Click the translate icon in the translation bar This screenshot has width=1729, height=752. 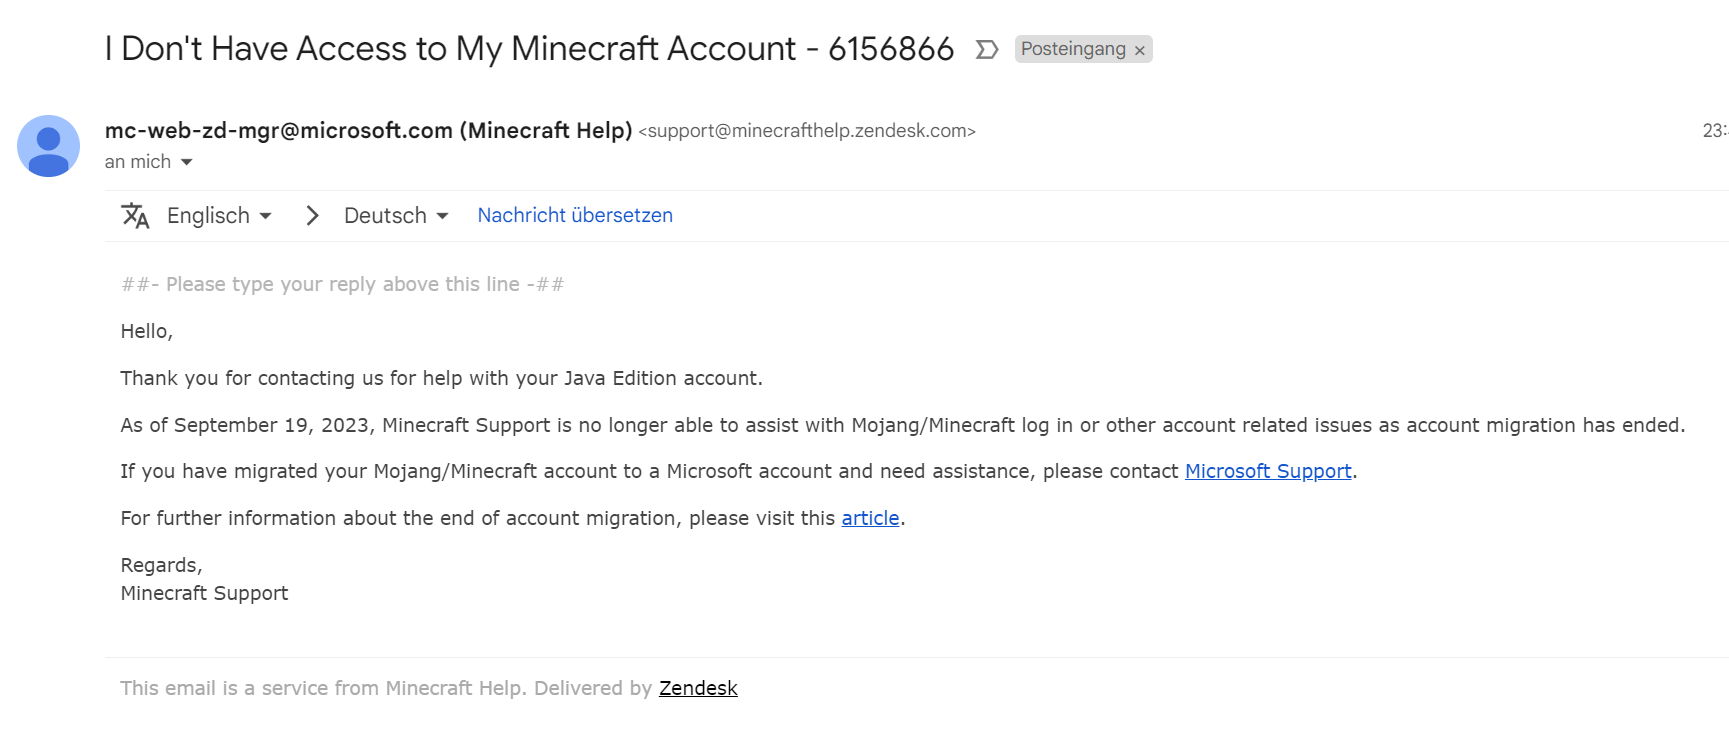pyautogui.click(x=135, y=215)
